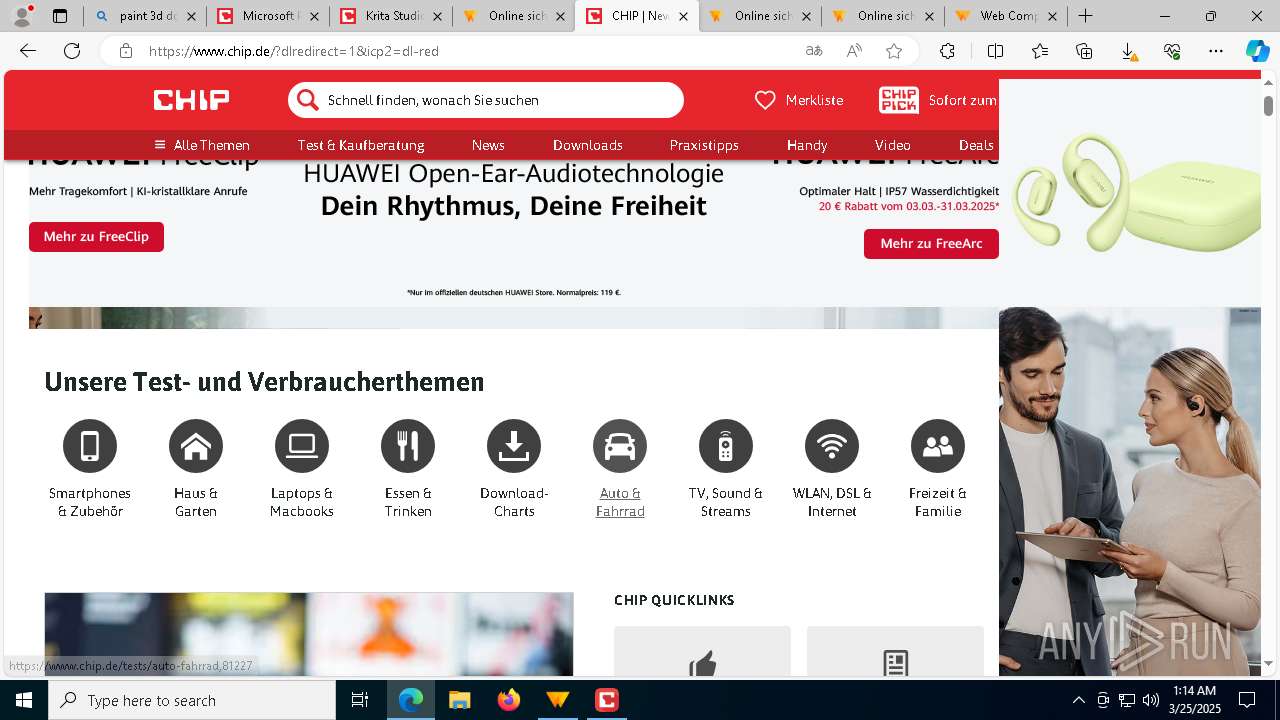Click the news document quicklink tile
This screenshot has height=720, width=1280.
pos(895,651)
